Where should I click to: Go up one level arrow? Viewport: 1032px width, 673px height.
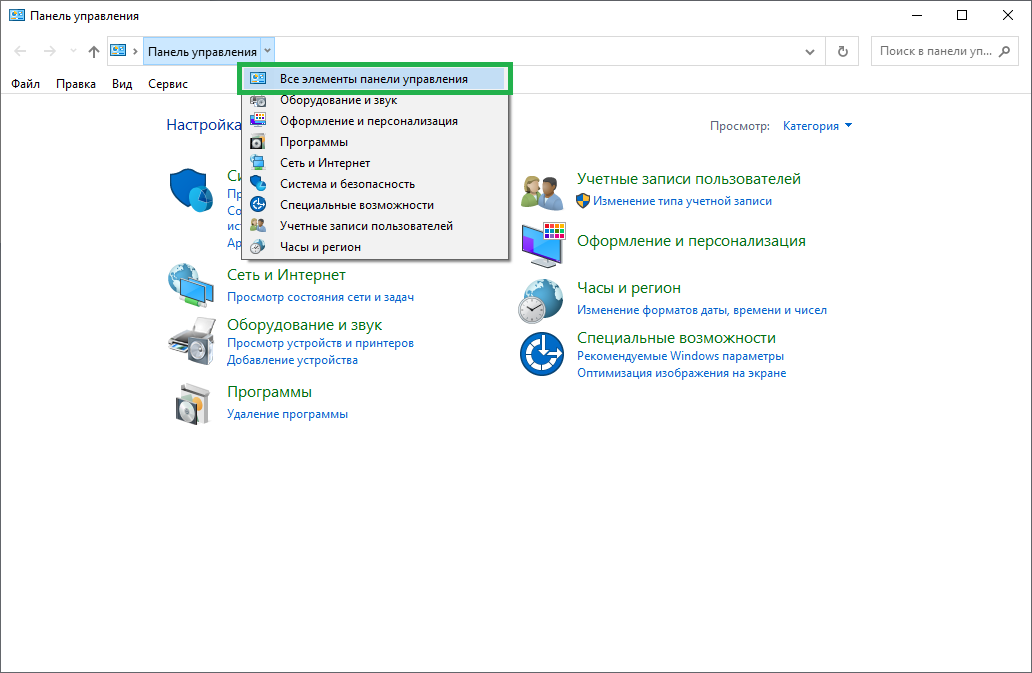coord(93,51)
